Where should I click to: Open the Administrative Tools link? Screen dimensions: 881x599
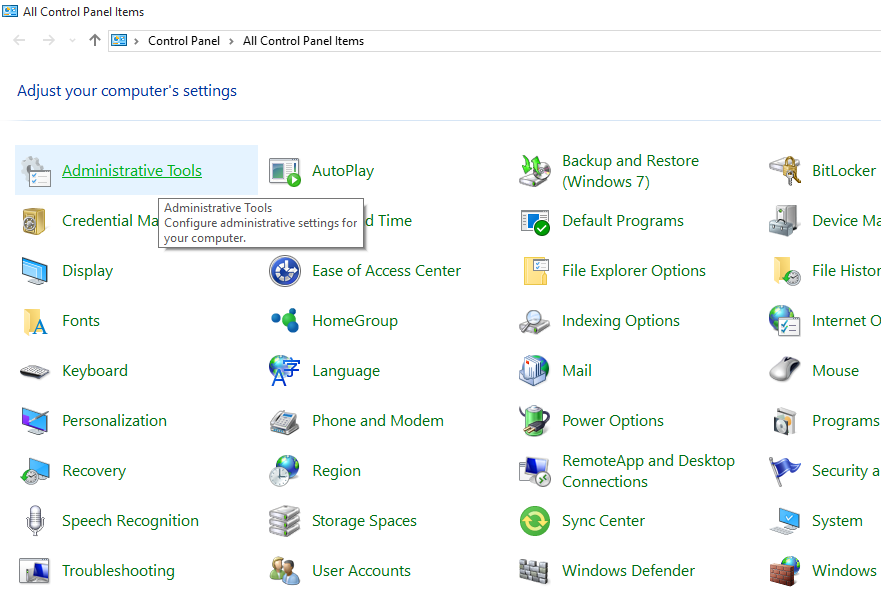[131, 171]
